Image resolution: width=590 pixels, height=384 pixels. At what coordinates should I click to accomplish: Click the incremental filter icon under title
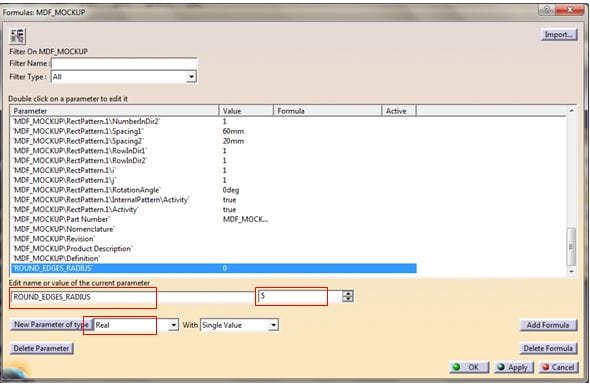click(17, 36)
